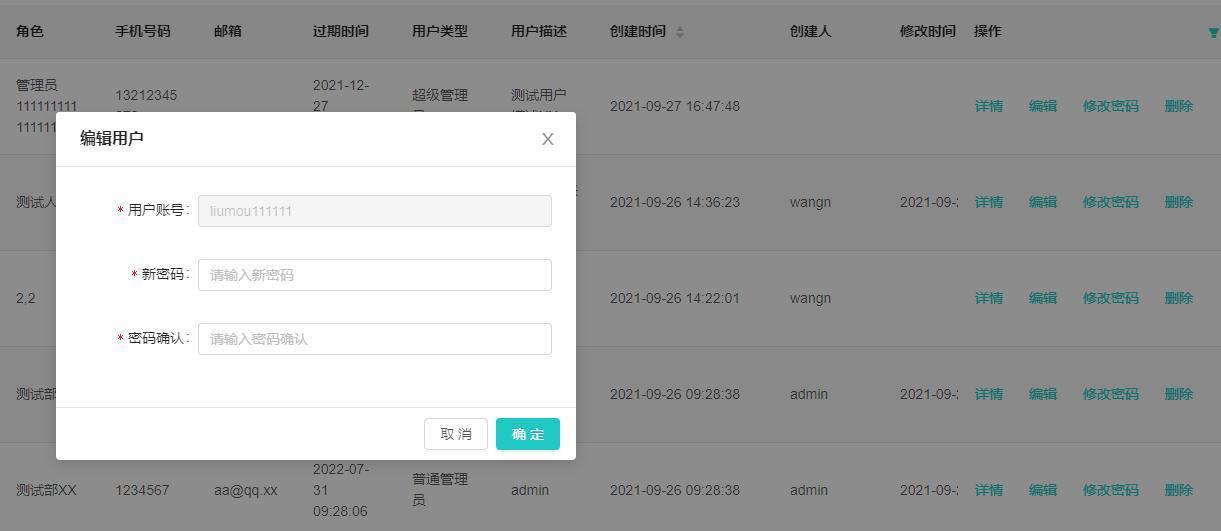Click 修改密码 in the first row

tap(1110, 106)
